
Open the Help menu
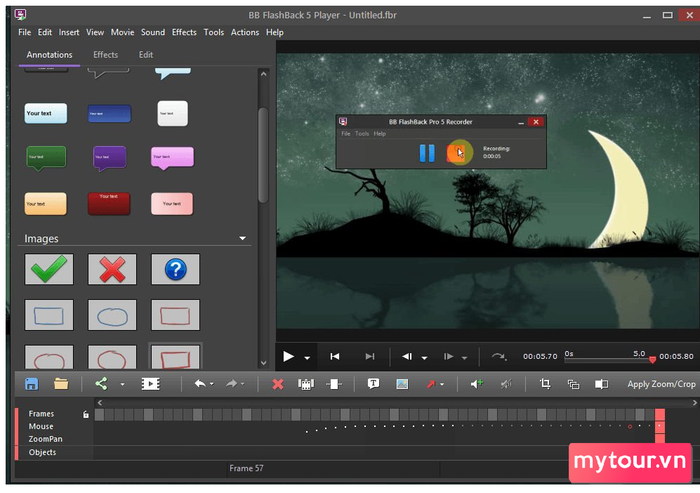pos(275,32)
